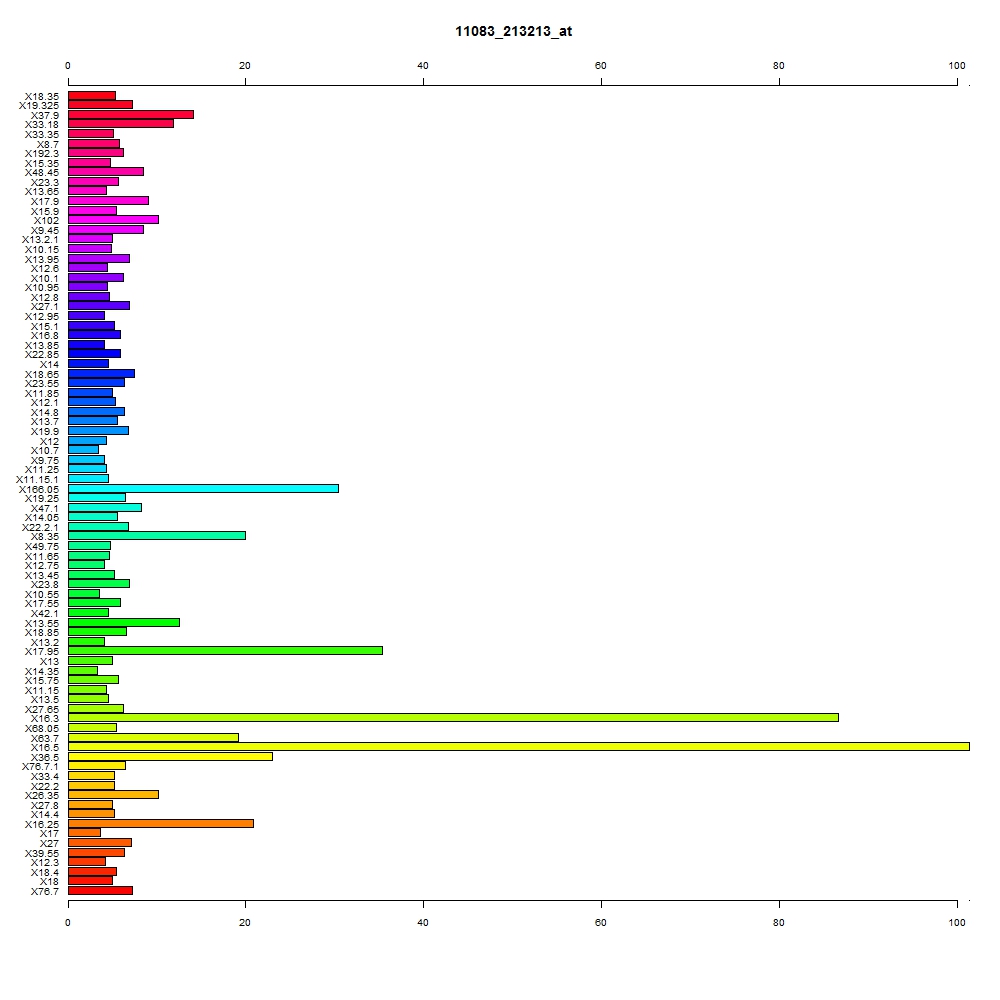Click the long green X17.95 bar
The height and width of the screenshot is (1000, 1000).
[x=225, y=651]
